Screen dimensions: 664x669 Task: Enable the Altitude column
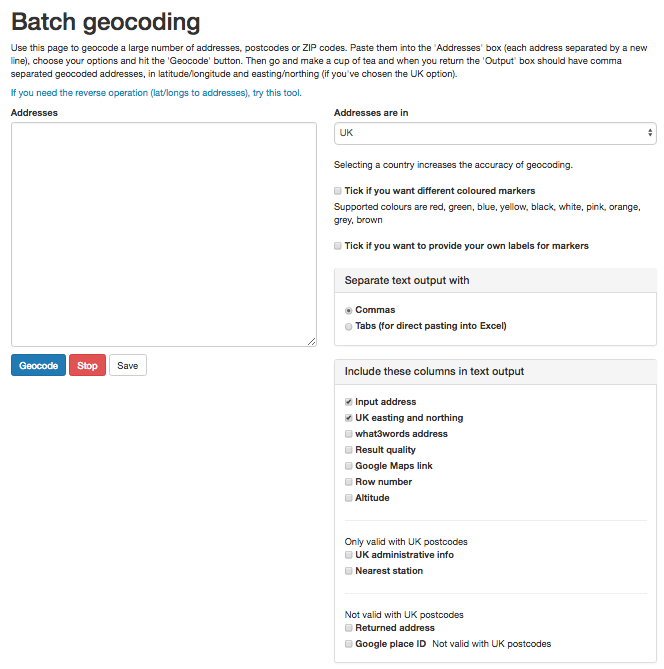(x=349, y=498)
